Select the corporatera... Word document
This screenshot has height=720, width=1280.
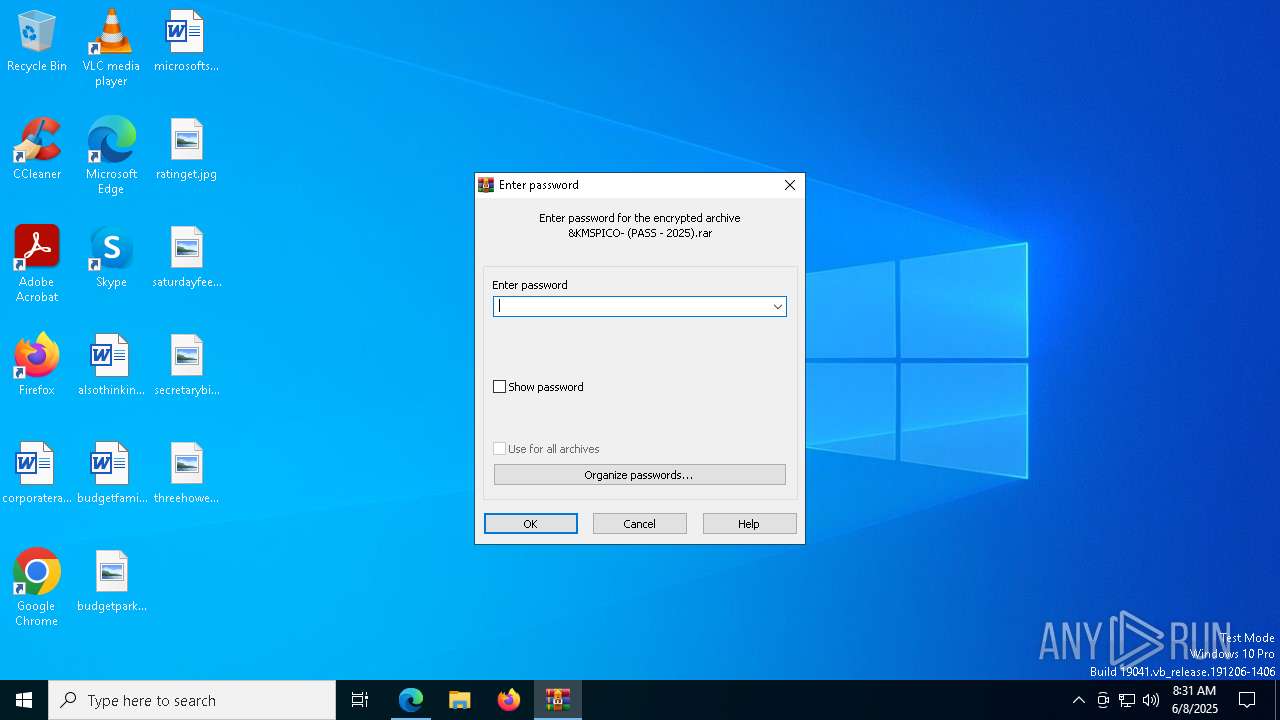click(x=37, y=473)
